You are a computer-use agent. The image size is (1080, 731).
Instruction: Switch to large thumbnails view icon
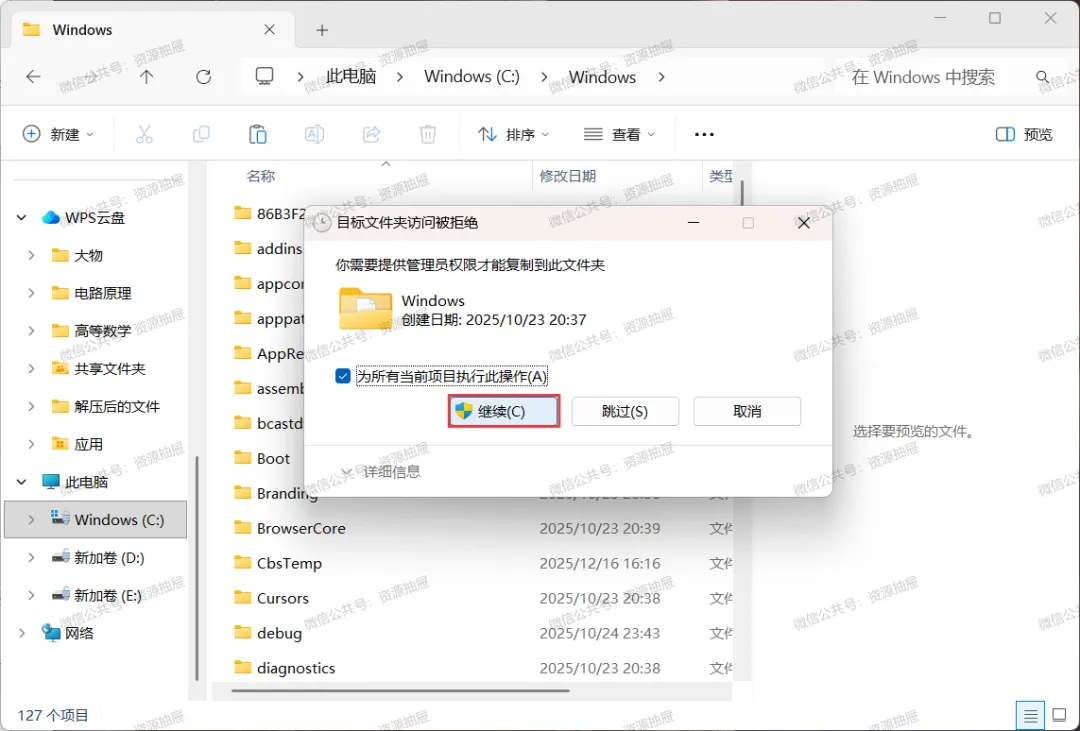(x=1059, y=716)
